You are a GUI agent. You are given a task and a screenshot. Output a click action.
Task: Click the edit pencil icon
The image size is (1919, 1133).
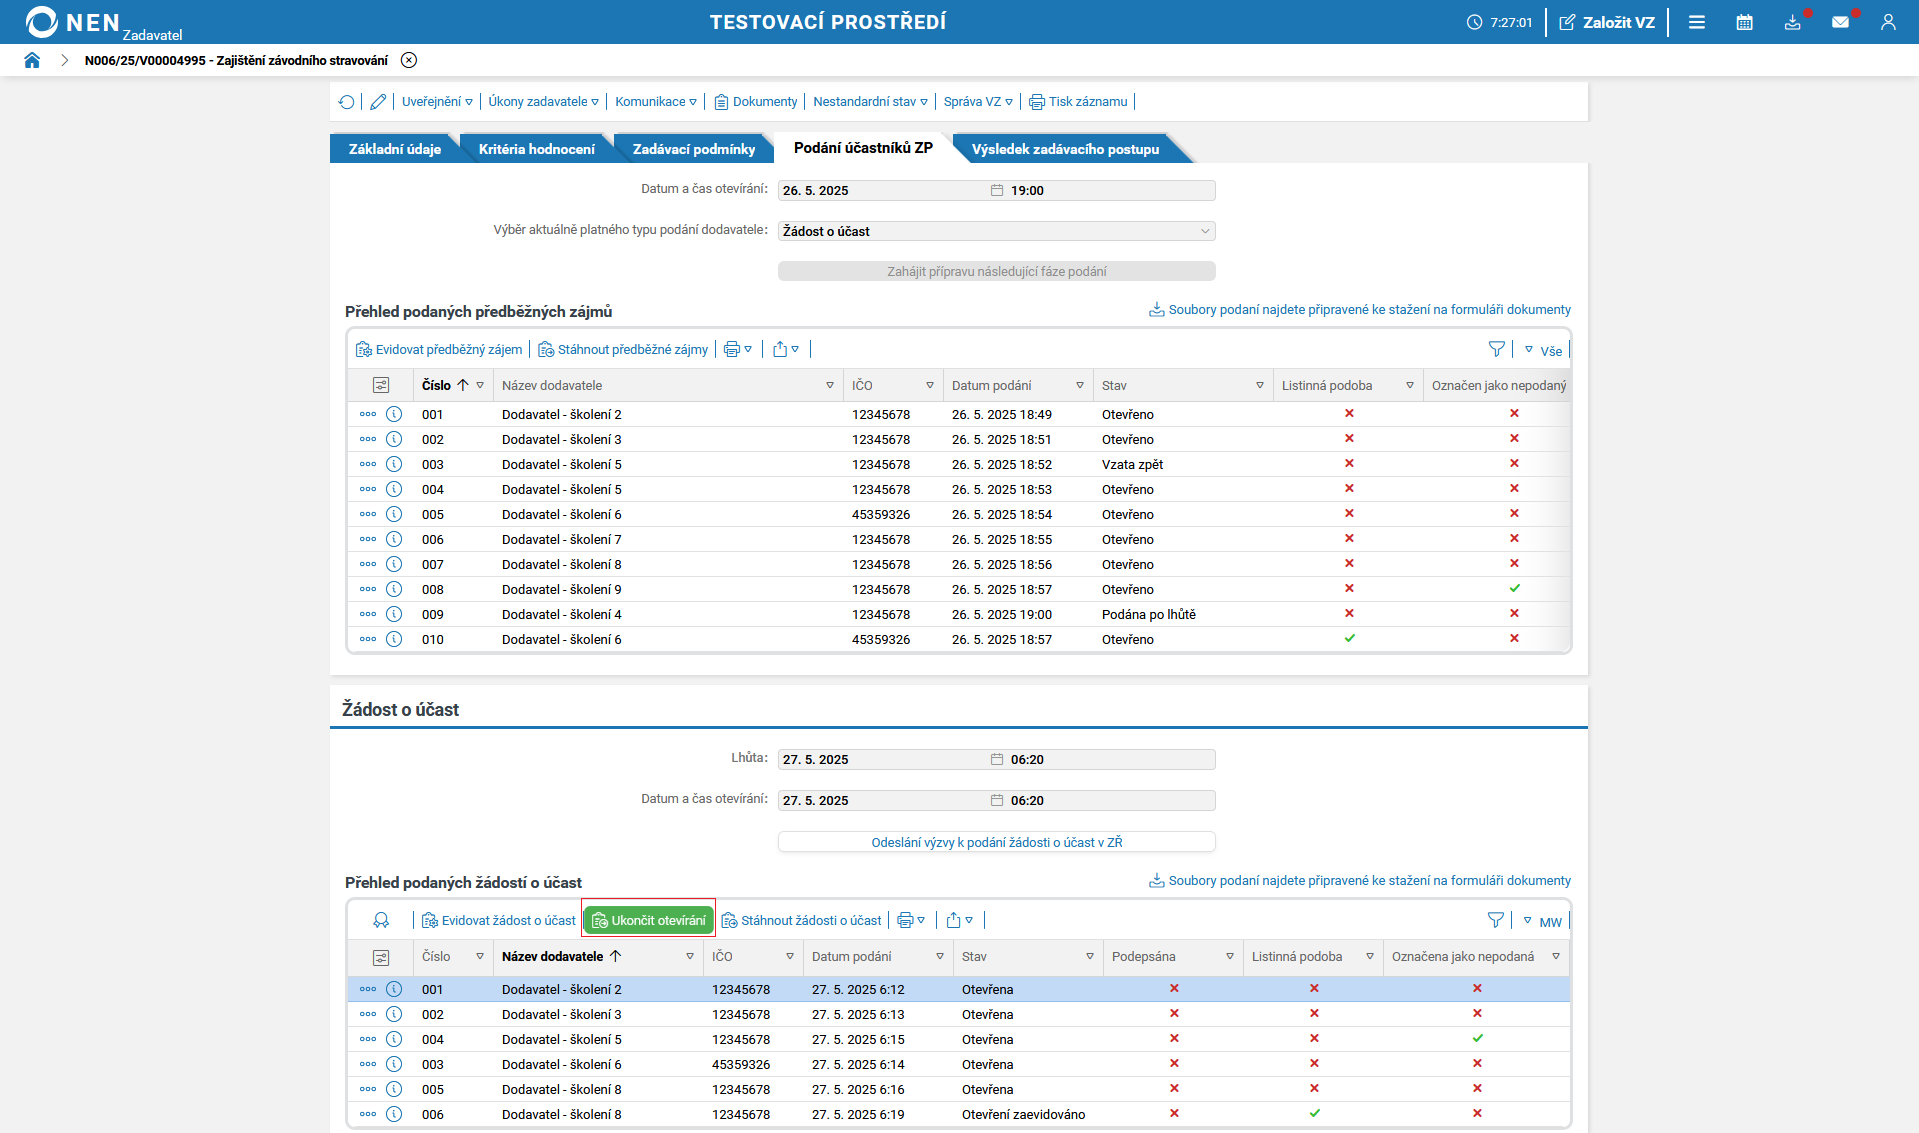[378, 102]
